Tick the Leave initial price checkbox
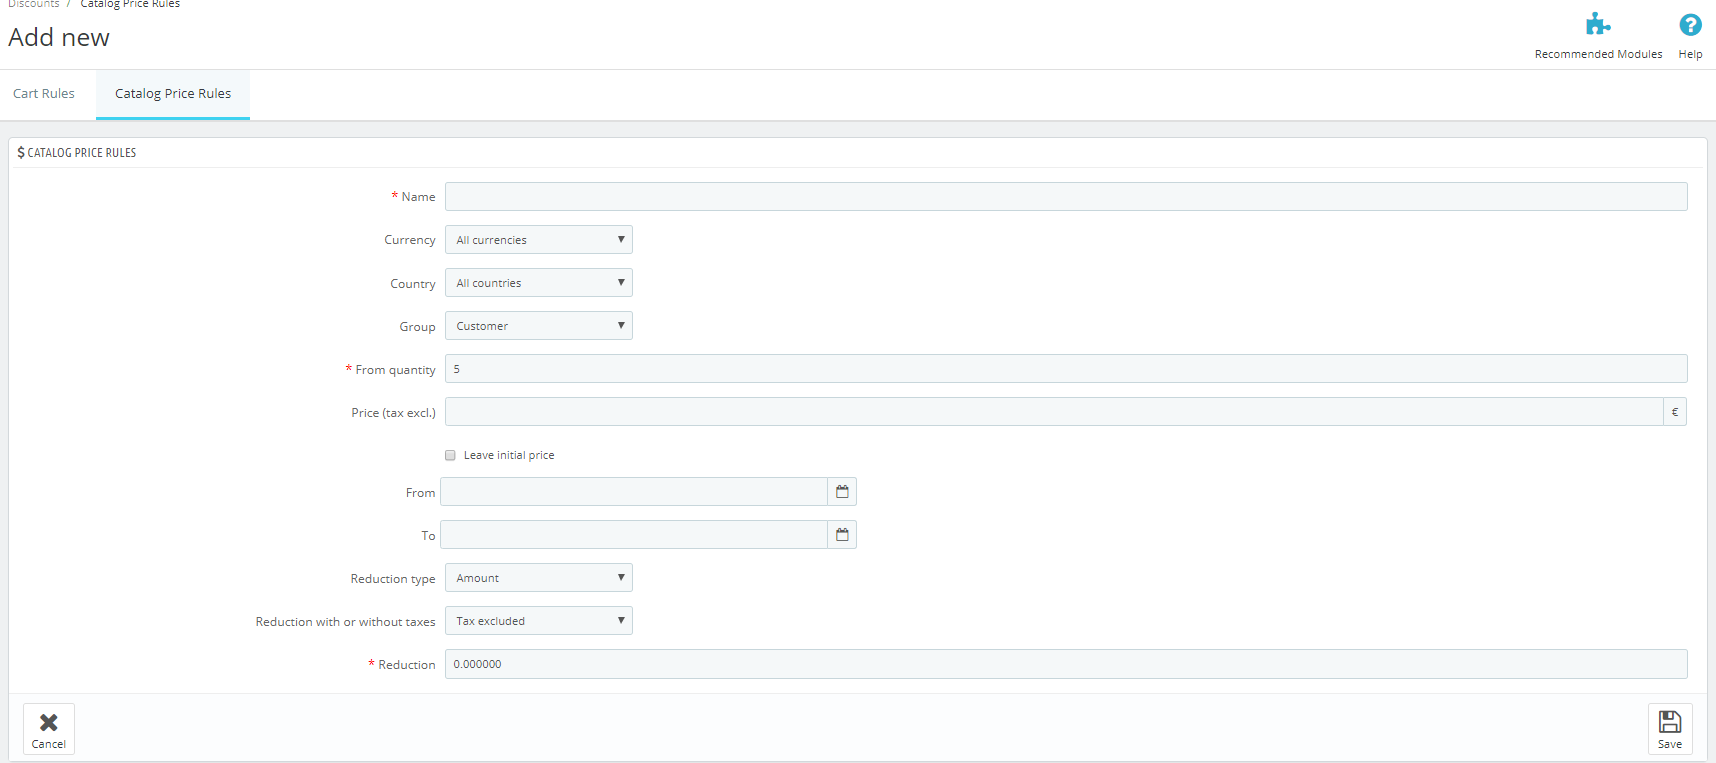This screenshot has height=763, width=1716. click(450, 455)
